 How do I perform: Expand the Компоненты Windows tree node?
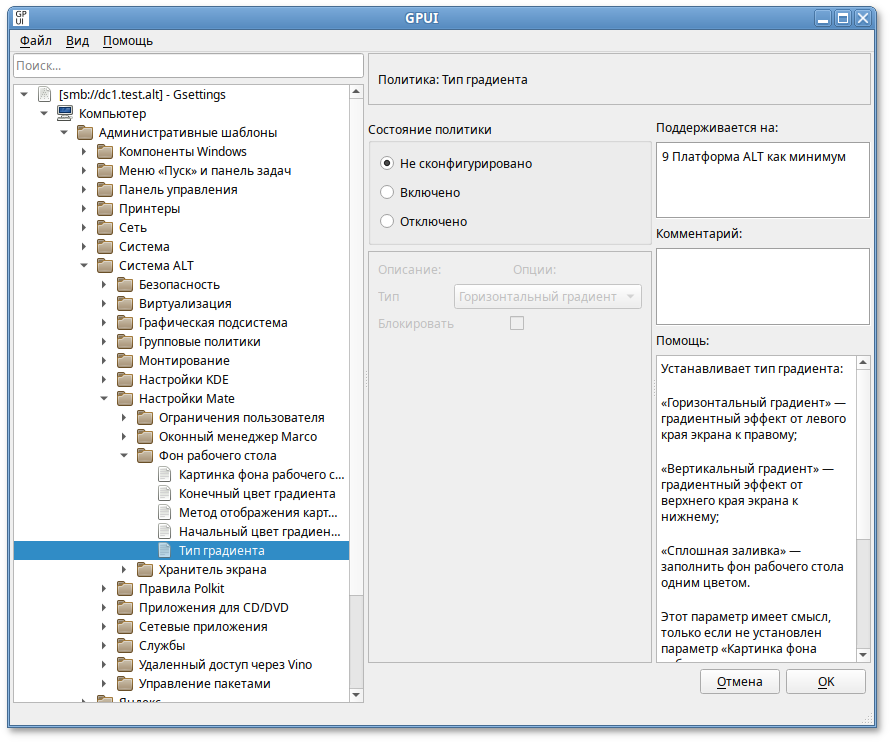84,152
